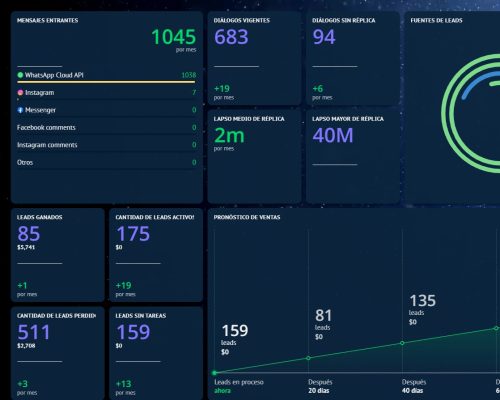Open the Instagram comments row
This screenshot has height=400, width=500.
click(107, 145)
